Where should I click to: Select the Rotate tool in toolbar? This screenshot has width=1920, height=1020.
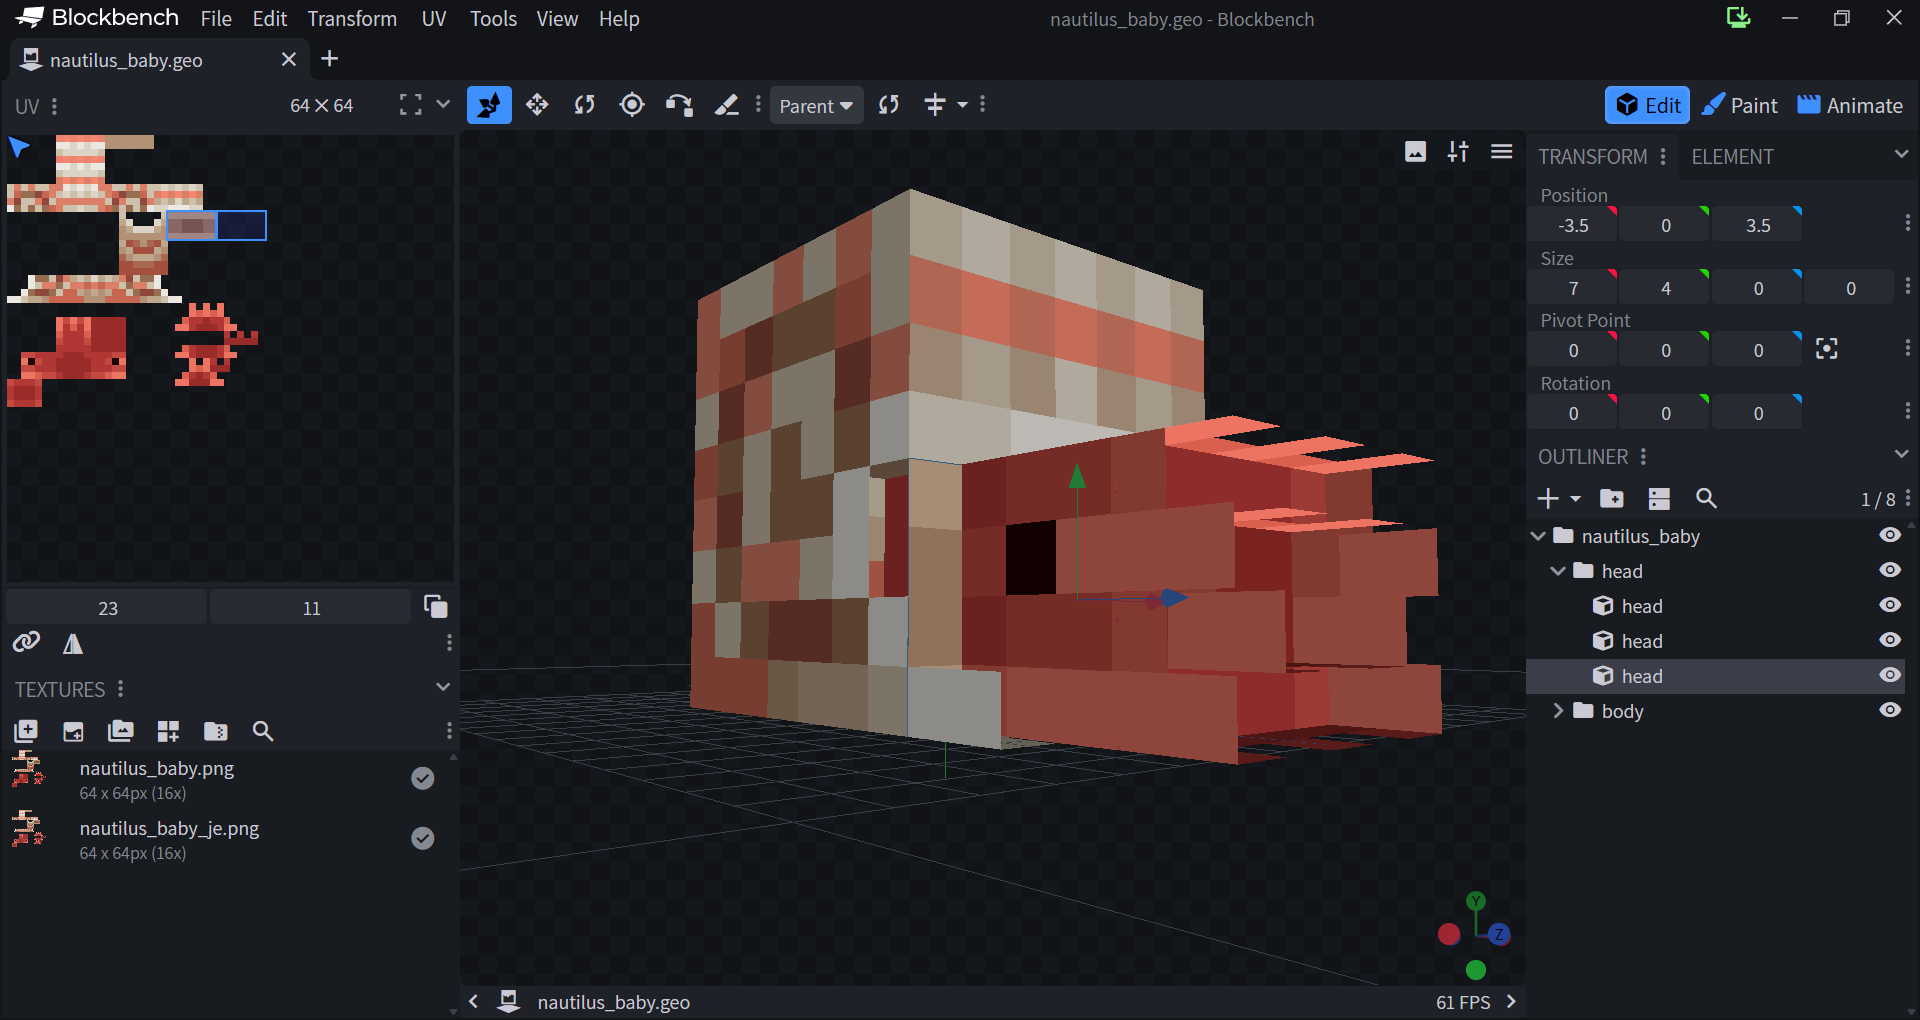[585, 105]
